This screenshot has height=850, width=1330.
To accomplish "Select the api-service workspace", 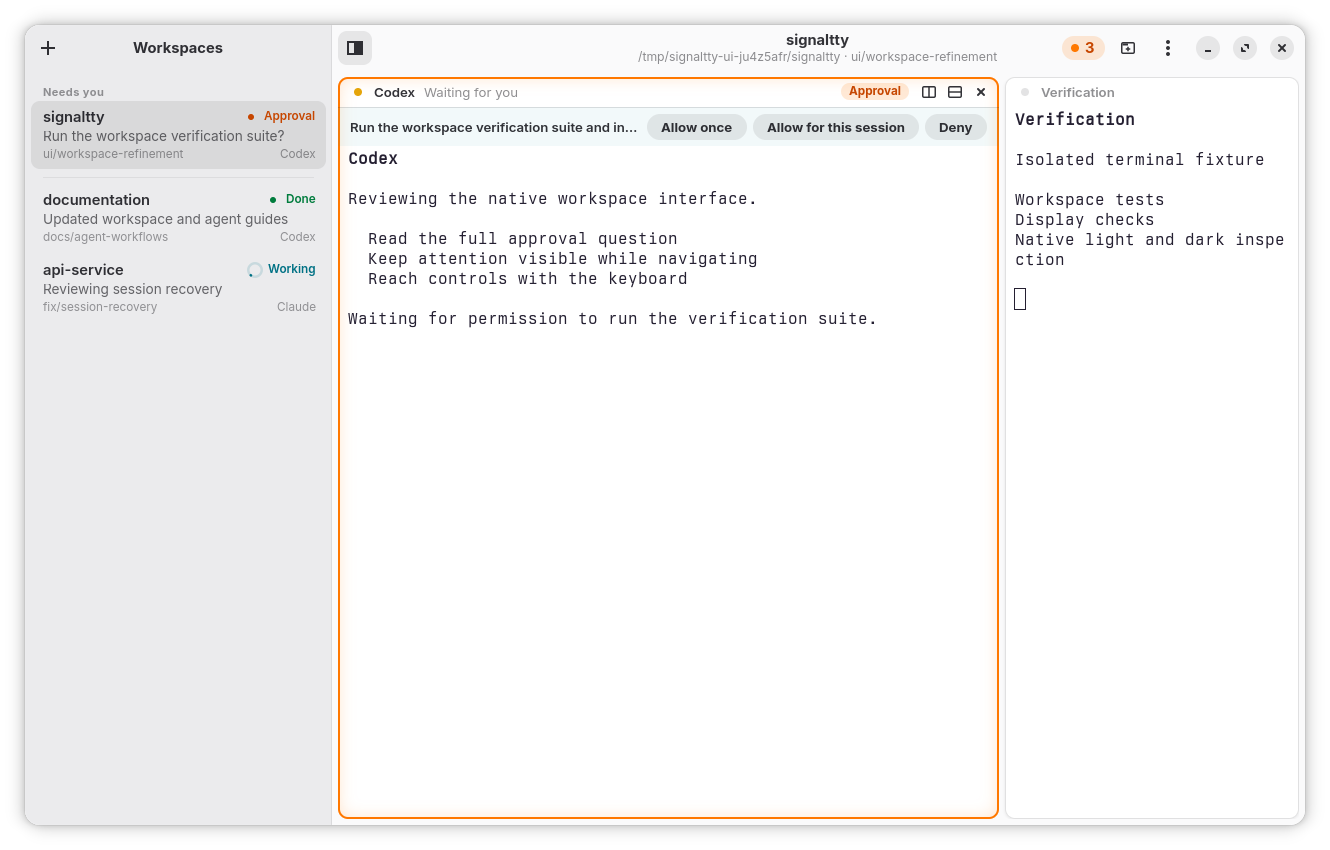I will (x=179, y=288).
